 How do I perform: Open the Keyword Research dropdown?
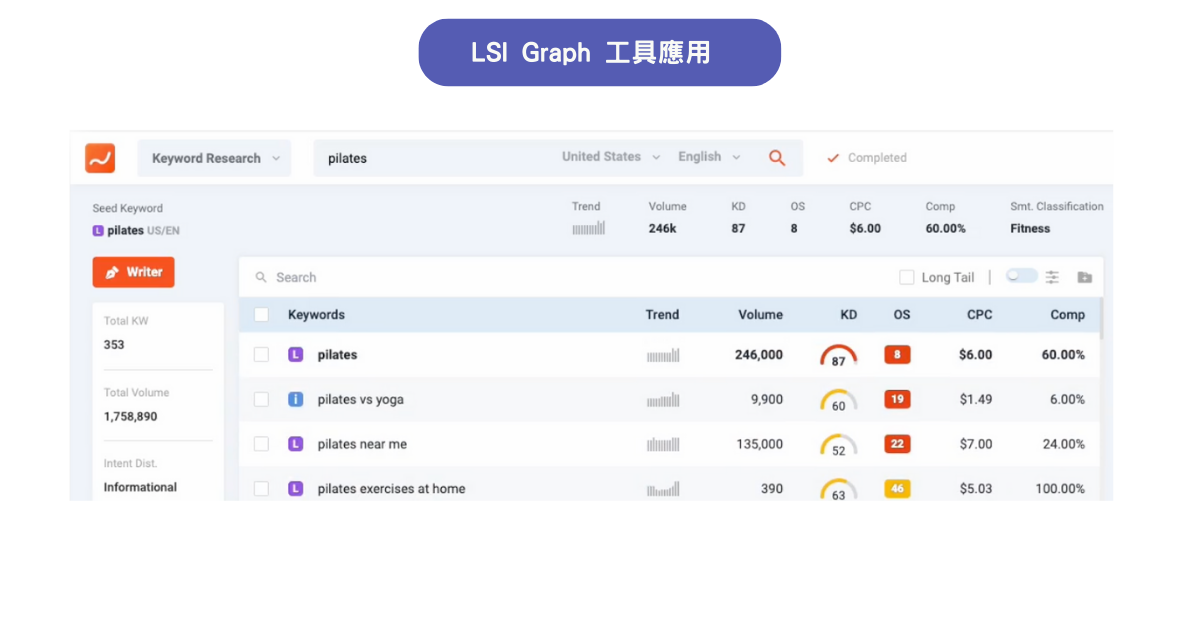tap(213, 158)
